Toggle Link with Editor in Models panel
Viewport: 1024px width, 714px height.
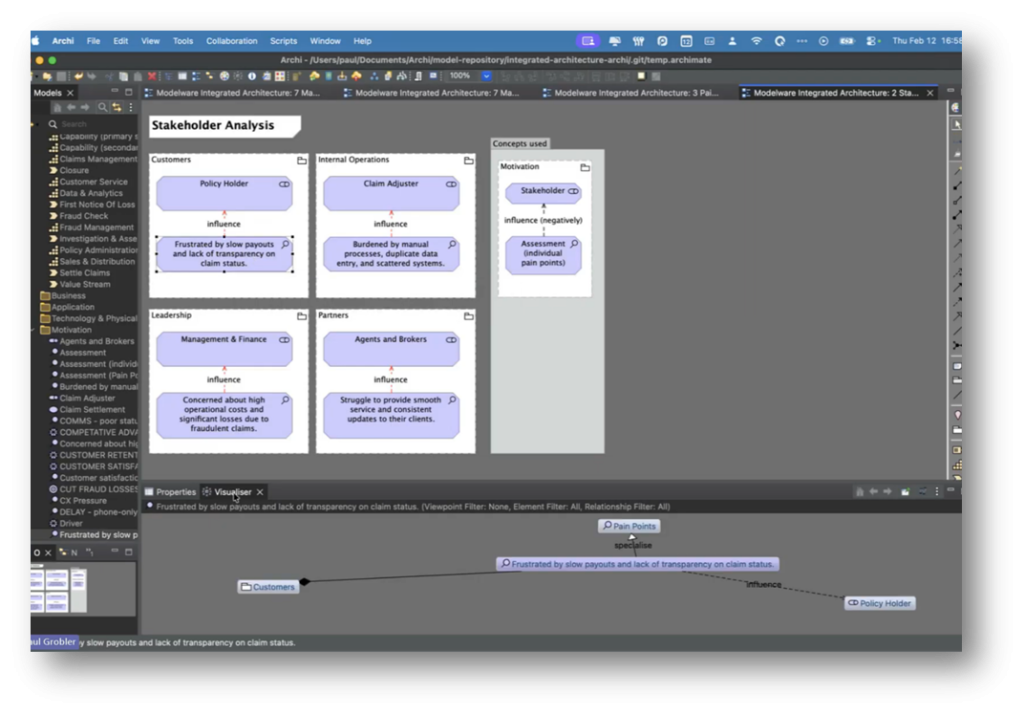116,107
